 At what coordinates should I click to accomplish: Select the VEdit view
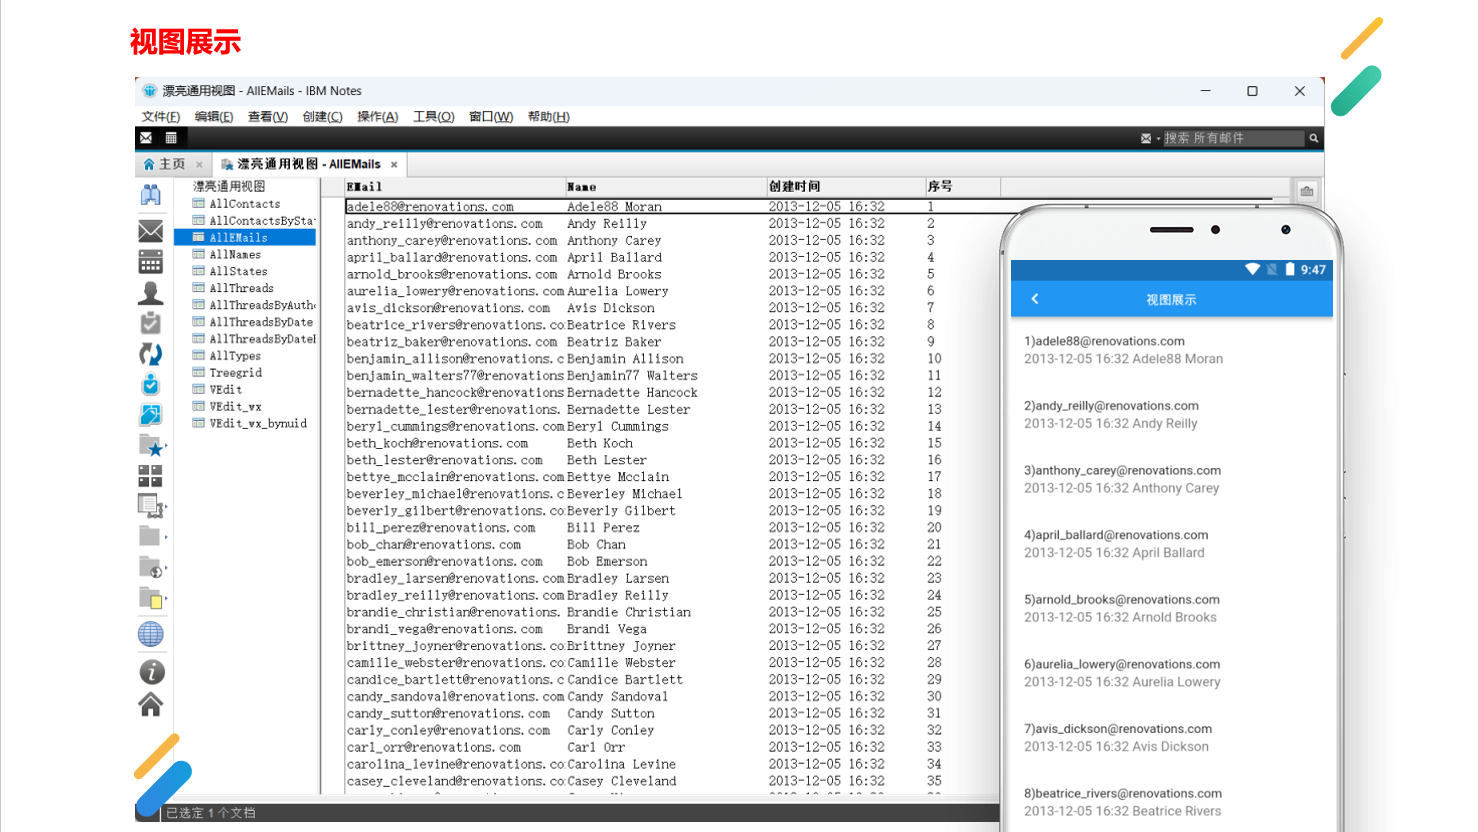pos(226,390)
